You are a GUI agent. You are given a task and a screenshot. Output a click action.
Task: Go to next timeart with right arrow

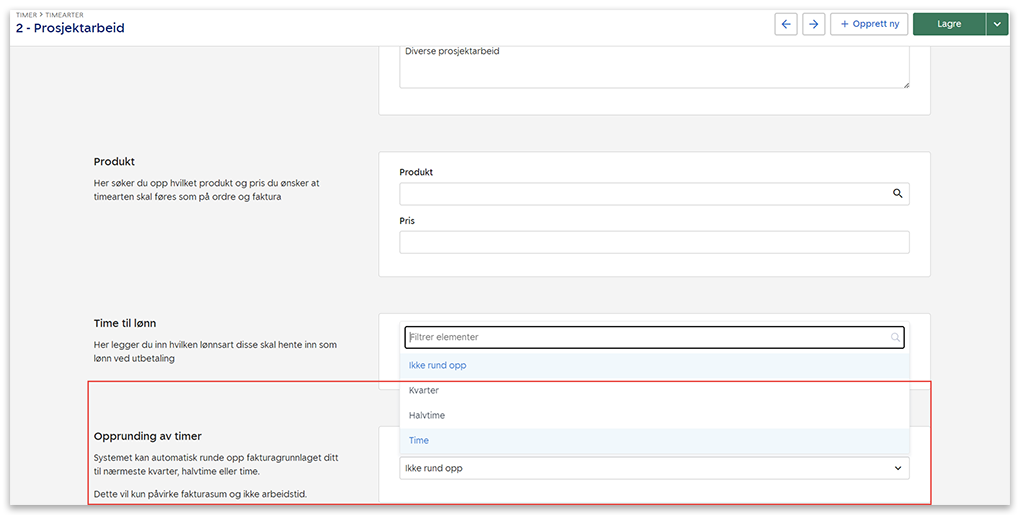point(813,24)
